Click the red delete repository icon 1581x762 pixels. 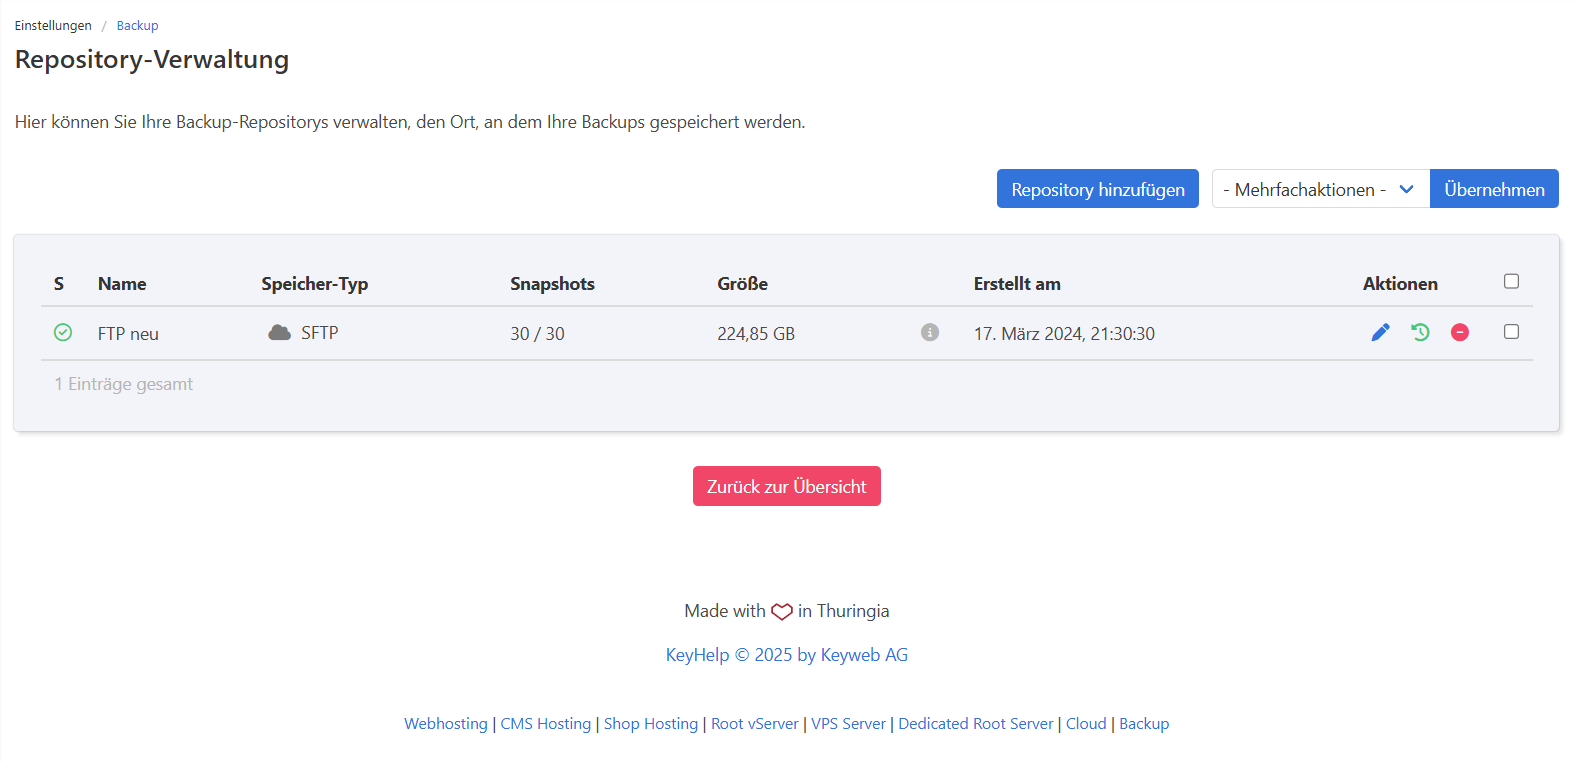(1460, 332)
